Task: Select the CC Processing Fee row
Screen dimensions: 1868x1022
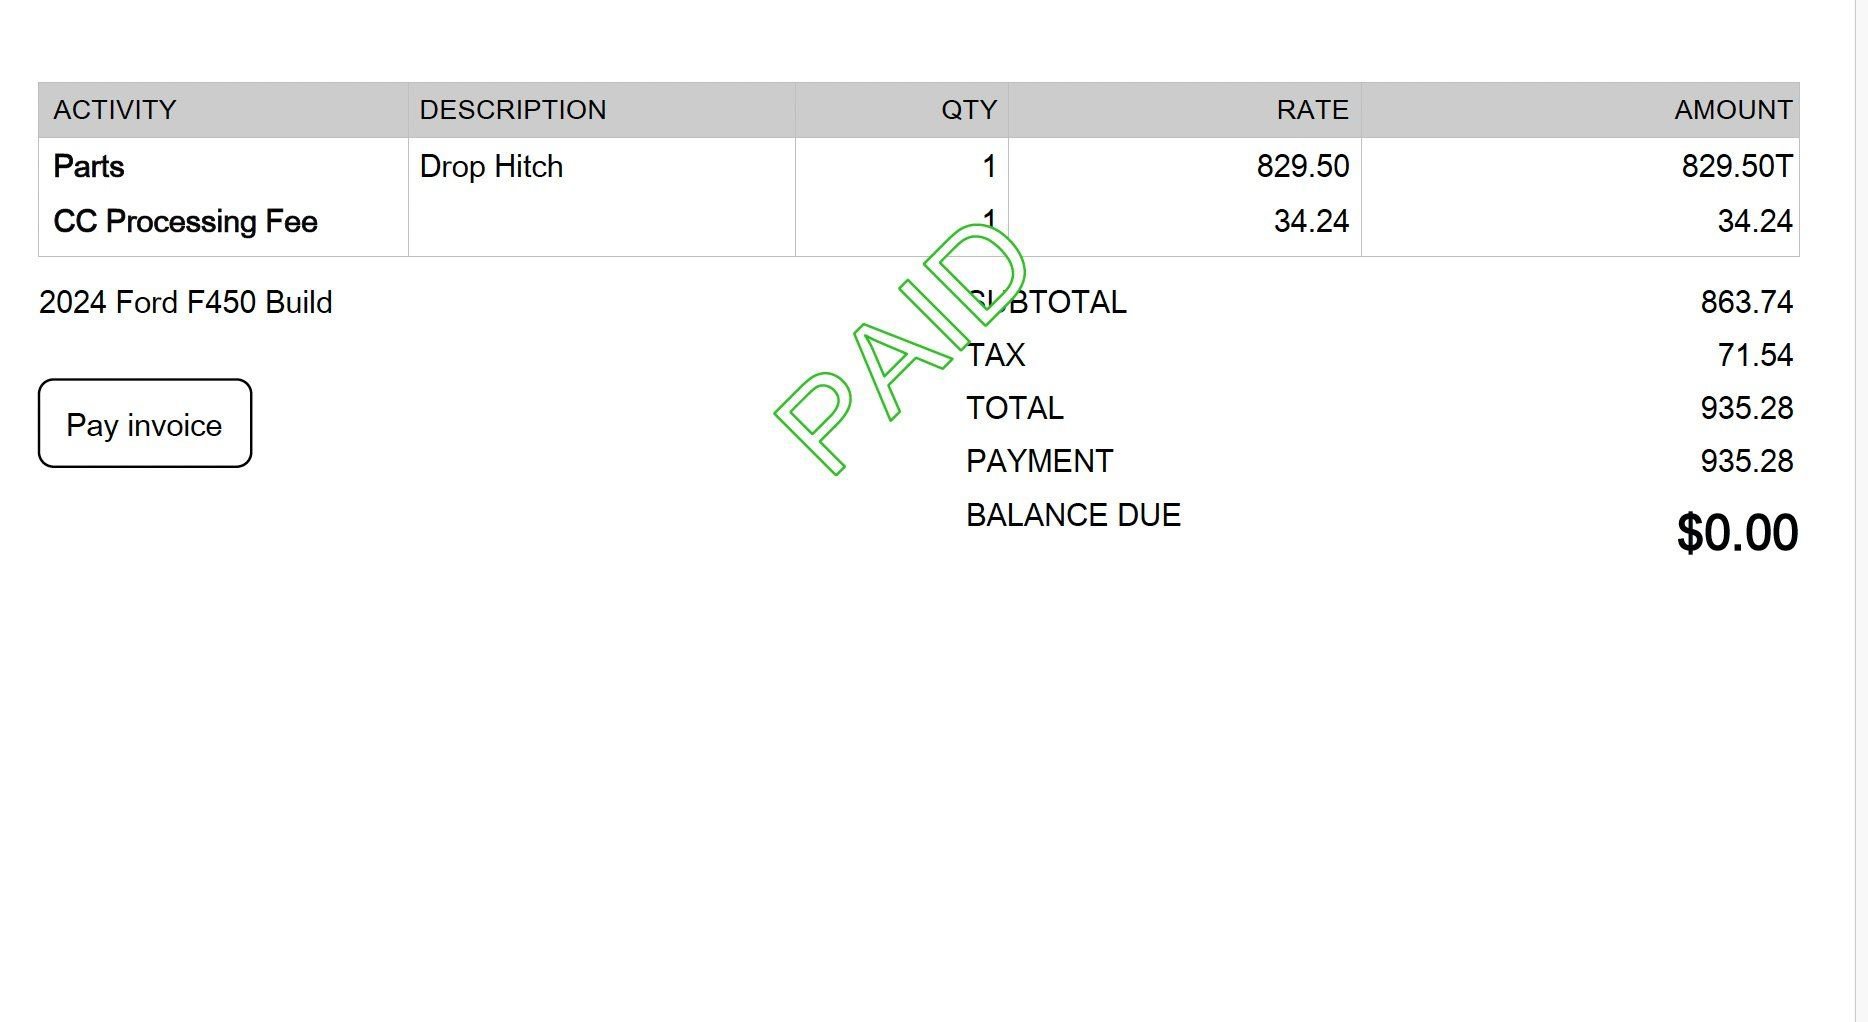Action: pos(918,221)
